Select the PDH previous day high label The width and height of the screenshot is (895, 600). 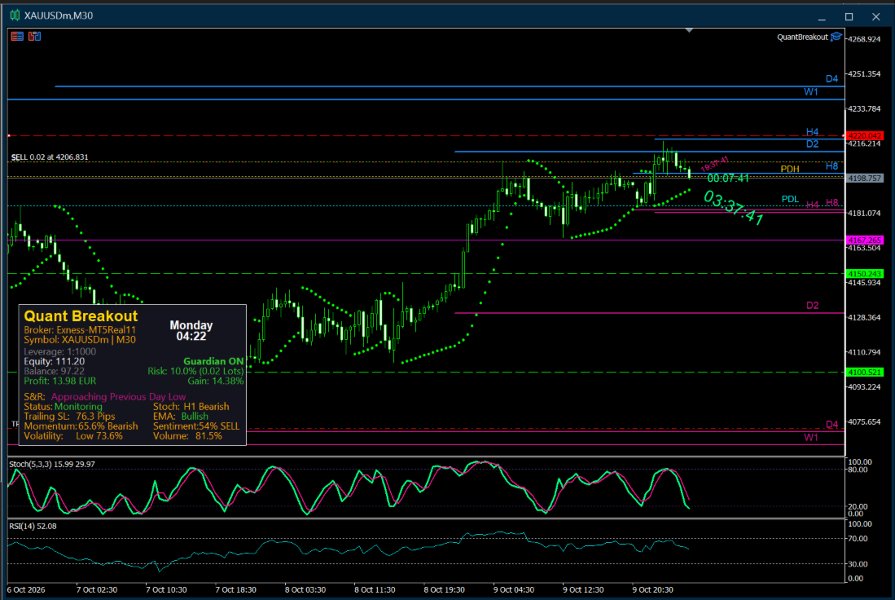click(x=790, y=169)
